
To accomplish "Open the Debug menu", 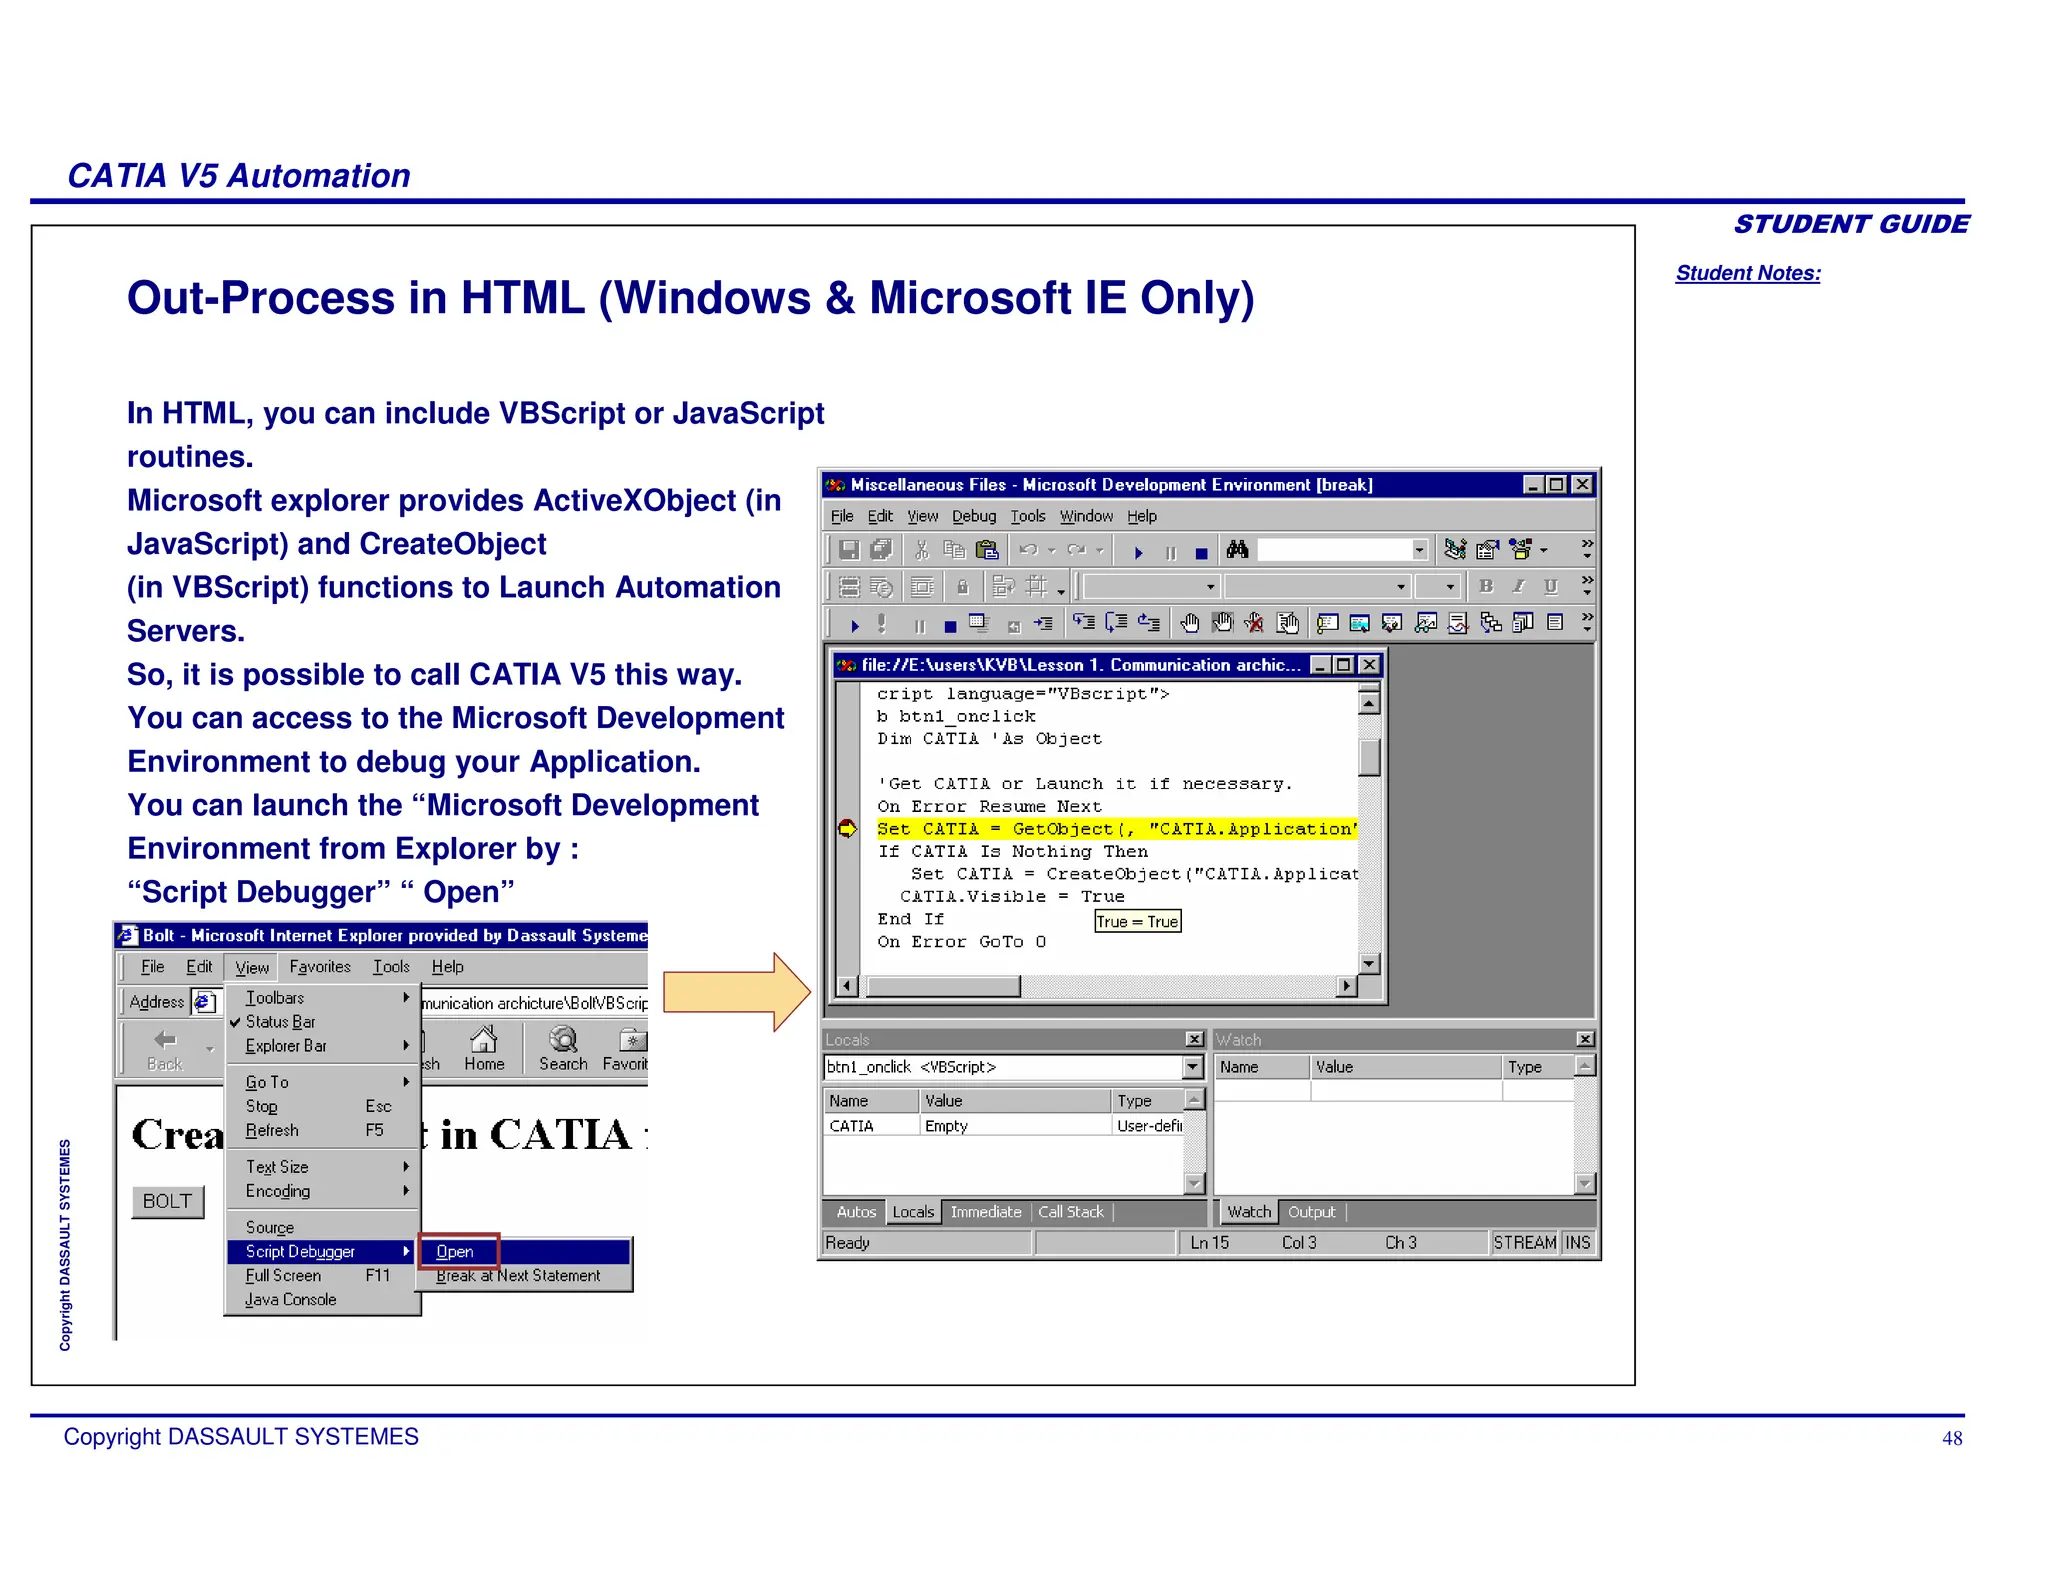I will pos(973,516).
